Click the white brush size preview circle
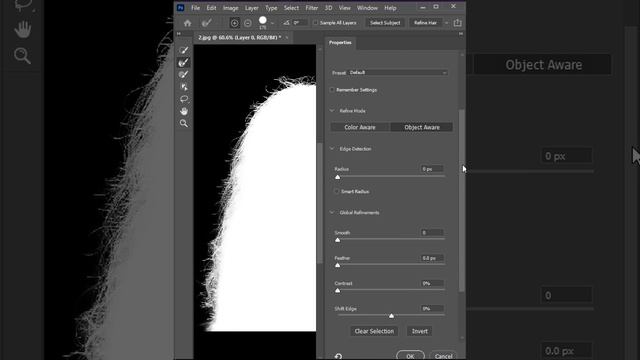Image resolution: width=640 pixels, height=360 pixels. click(x=262, y=20)
